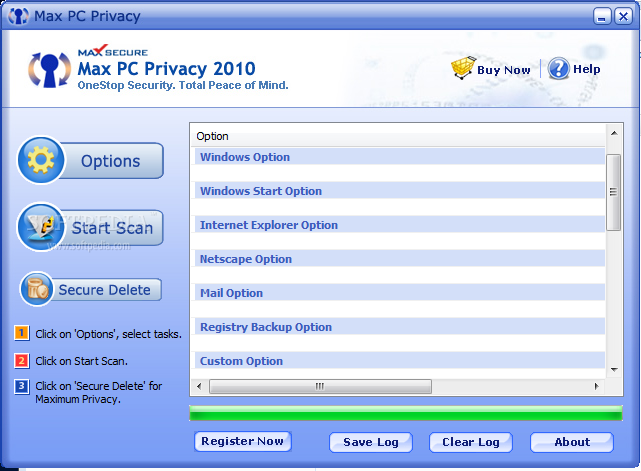Click the horizontal scrollbar thumb
The width and height of the screenshot is (641, 471).
click(x=320, y=386)
